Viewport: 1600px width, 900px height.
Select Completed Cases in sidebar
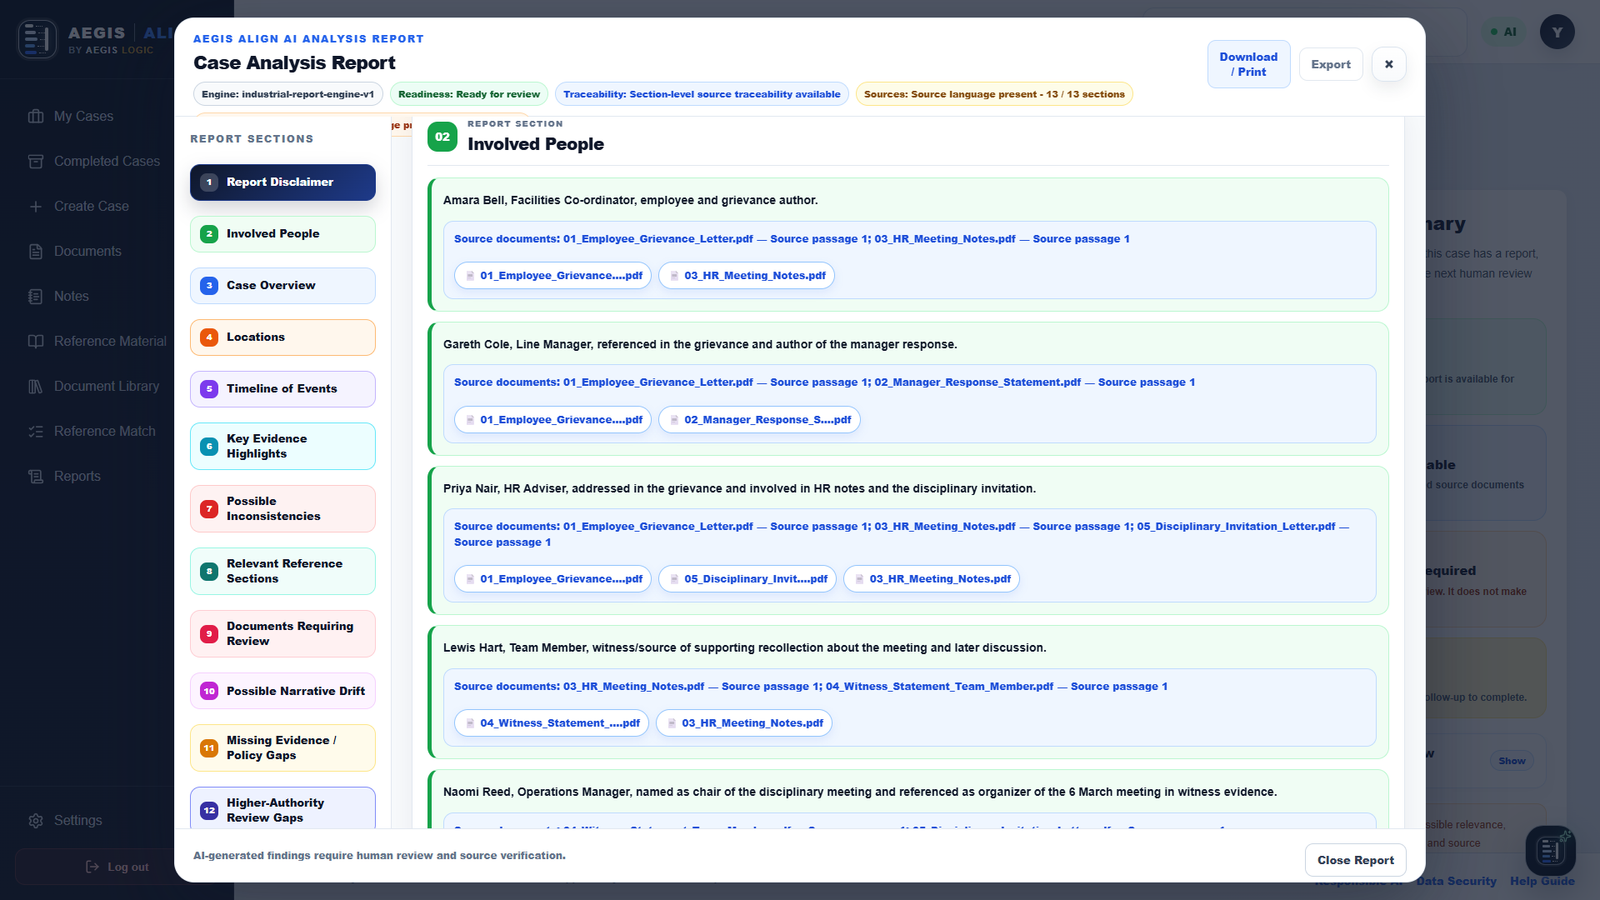click(x=107, y=161)
